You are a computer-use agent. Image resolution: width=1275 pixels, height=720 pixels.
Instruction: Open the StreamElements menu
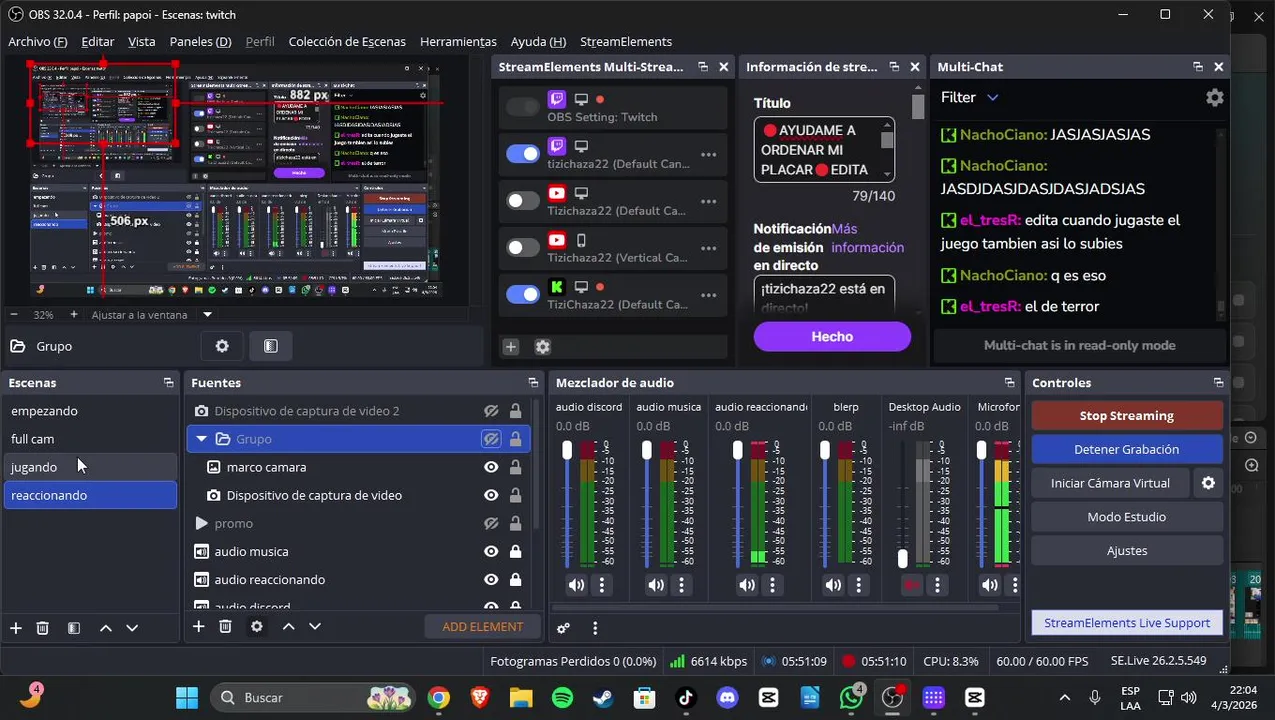pyautogui.click(x=626, y=41)
